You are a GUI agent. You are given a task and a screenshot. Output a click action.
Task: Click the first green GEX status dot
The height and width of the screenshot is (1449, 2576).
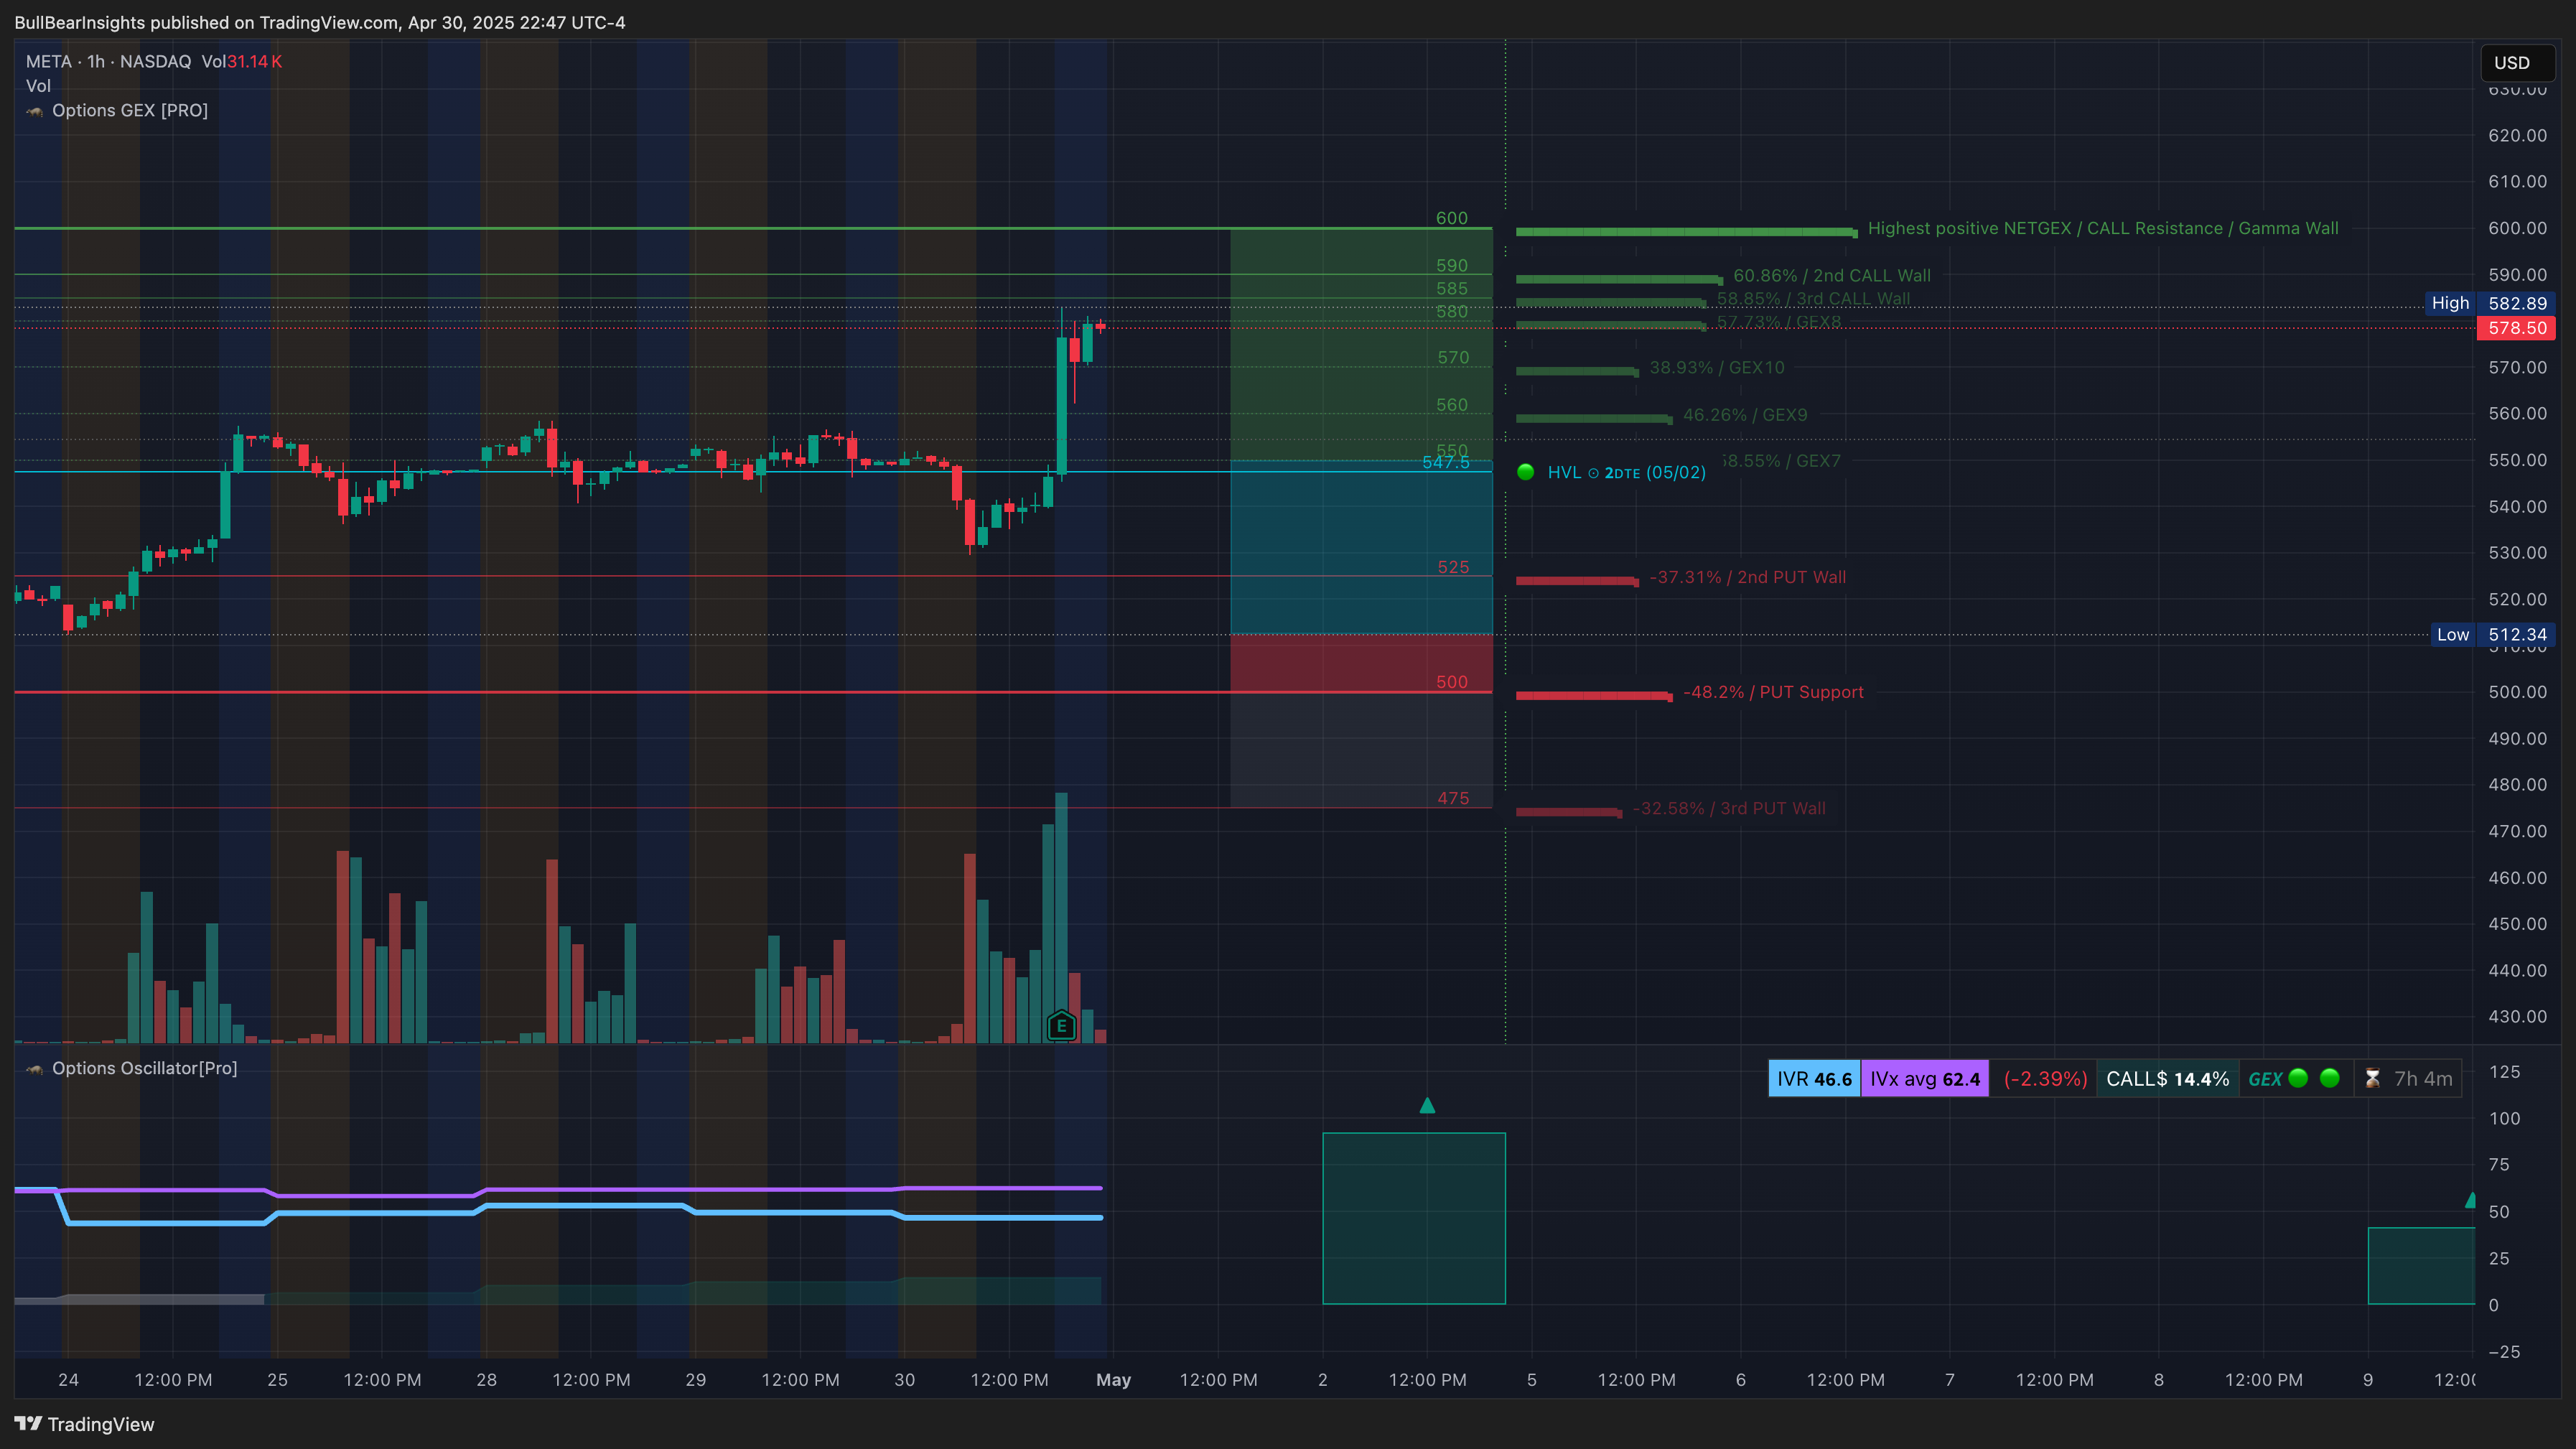pos(2298,1078)
